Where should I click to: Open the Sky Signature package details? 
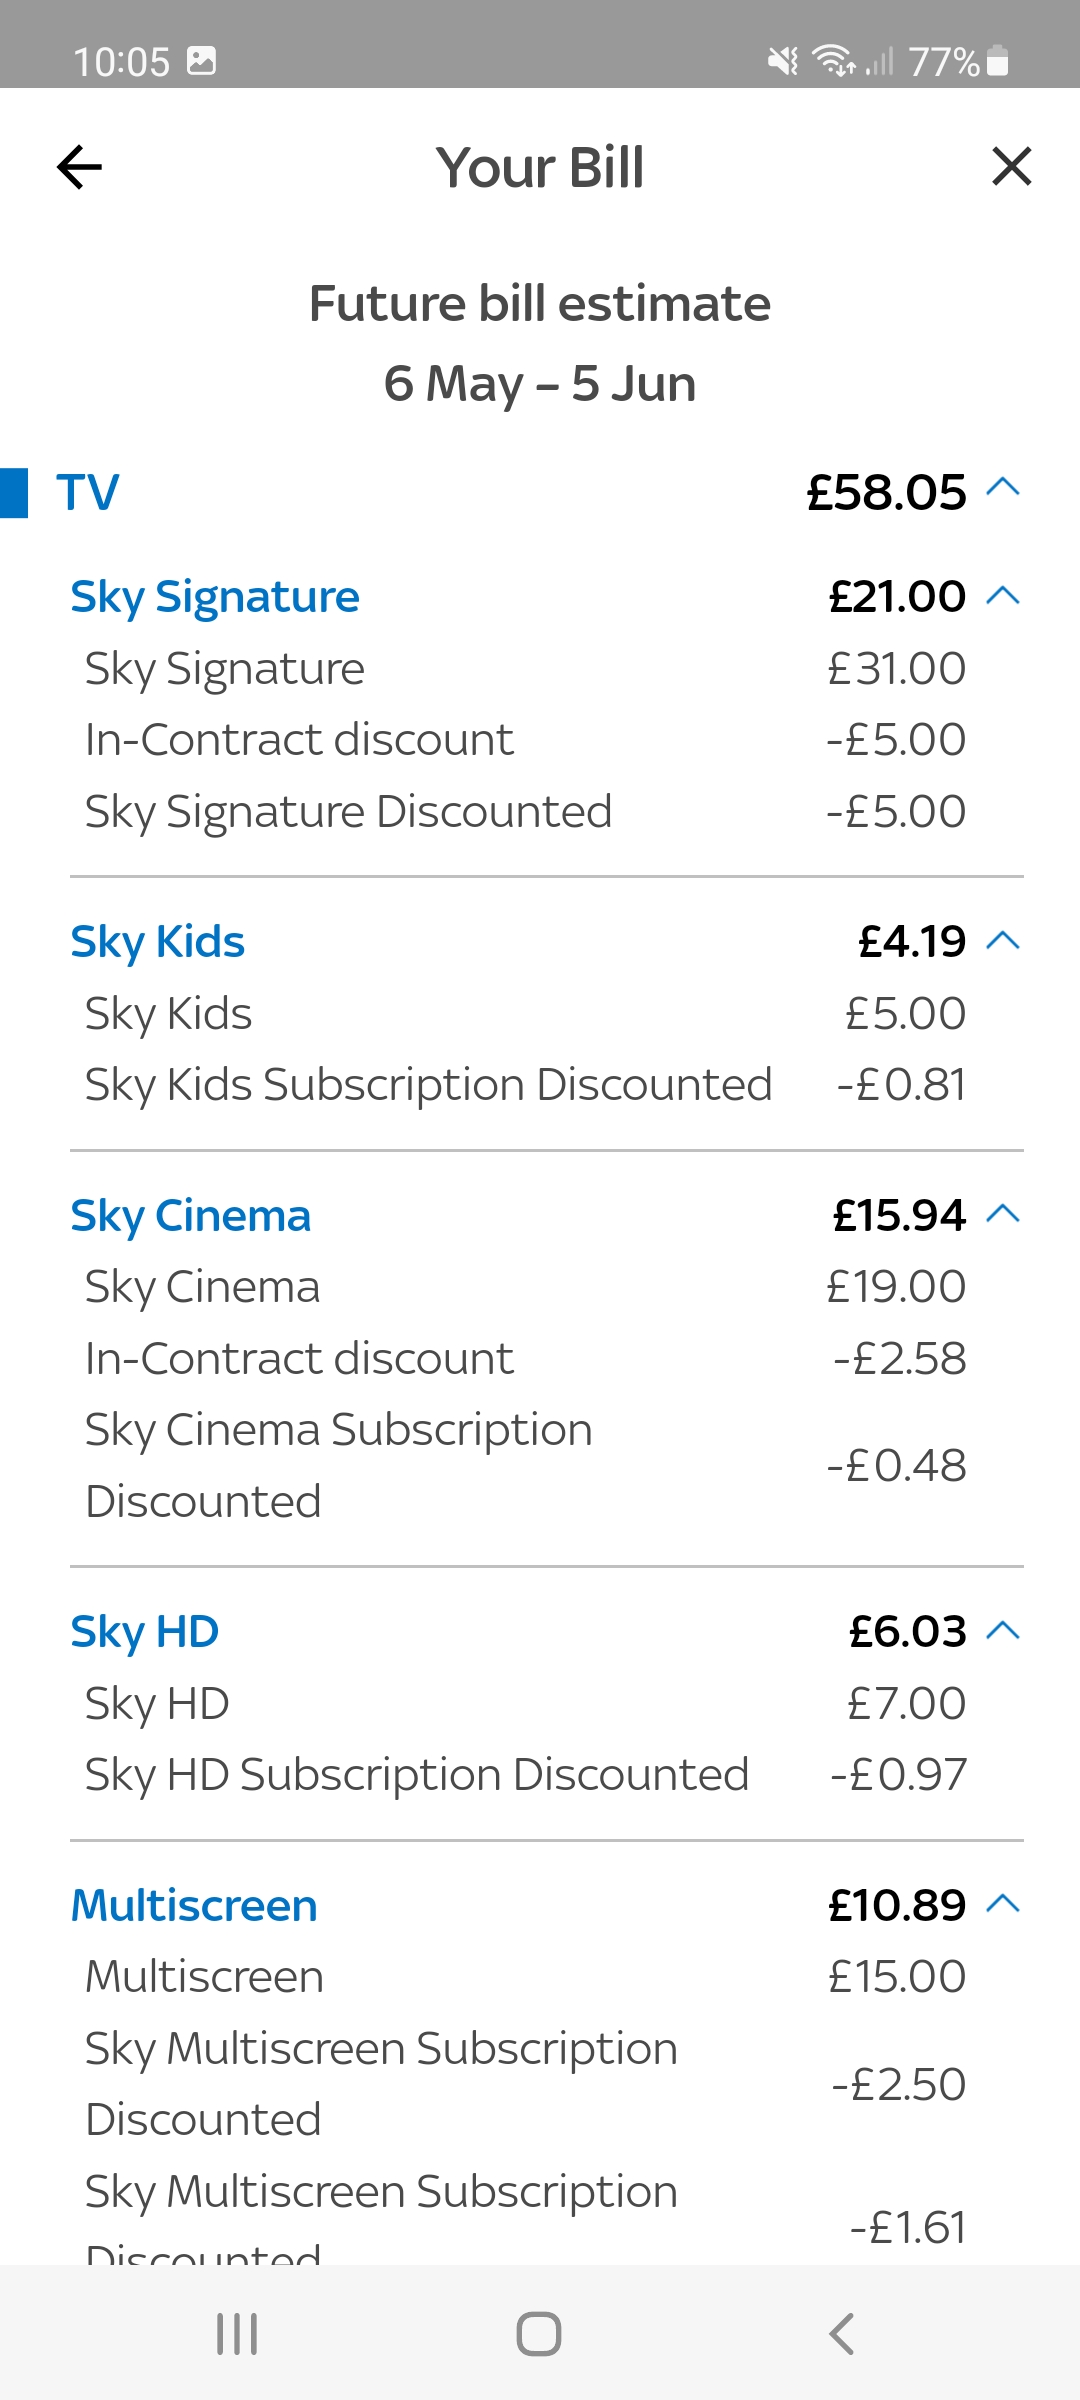[214, 595]
